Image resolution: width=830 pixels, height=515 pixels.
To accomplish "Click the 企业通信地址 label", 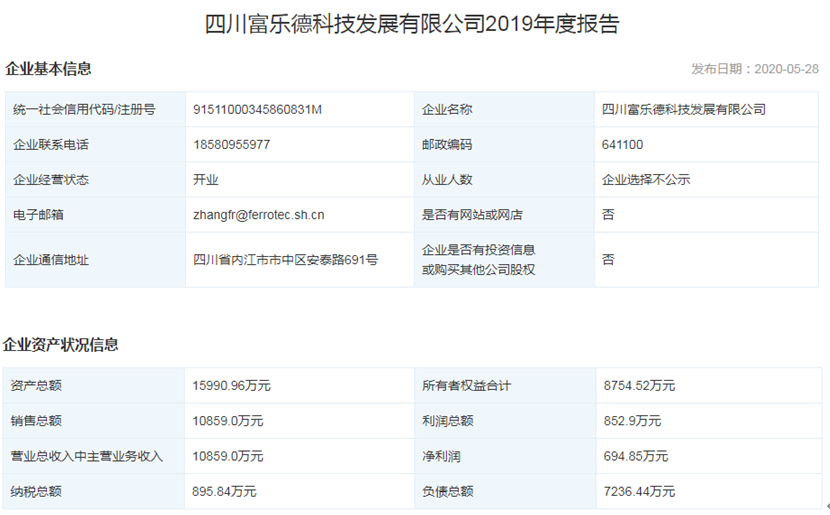I will point(51,260).
